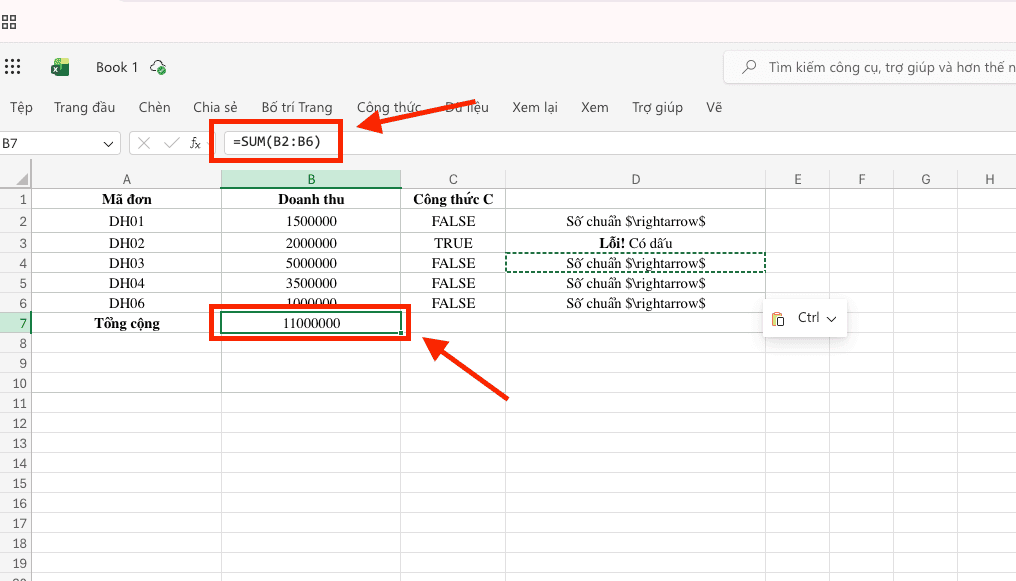The width and height of the screenshot is (1016, 581).
Task: Open the Microsoft 365 app launcher grid
Action: point(12,67)
